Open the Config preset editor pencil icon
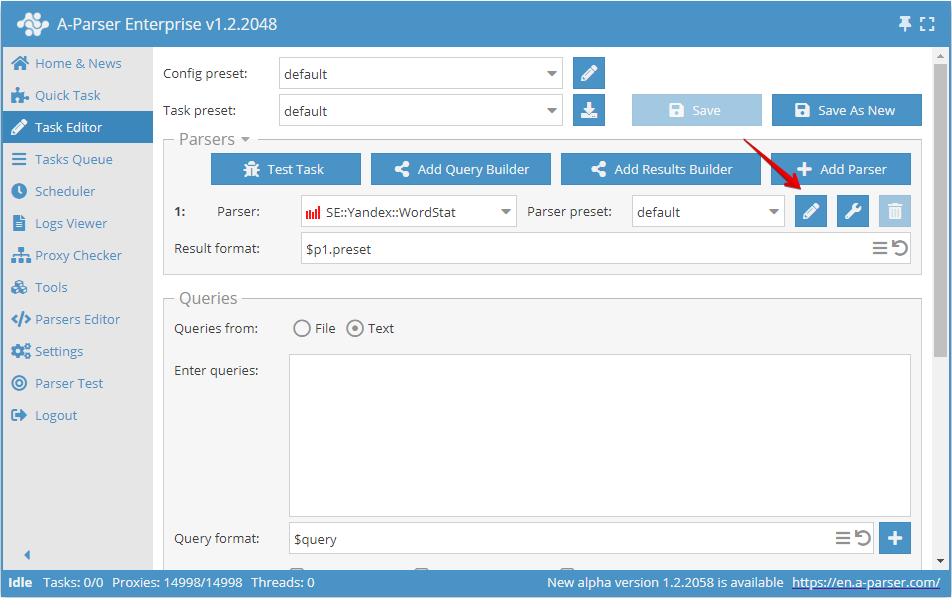This screenshot has height=598, width=952. point(588,73)
